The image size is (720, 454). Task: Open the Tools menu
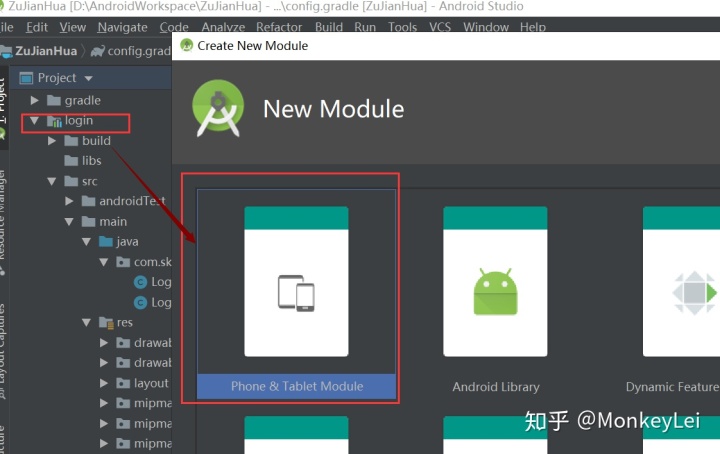(402, 27)
